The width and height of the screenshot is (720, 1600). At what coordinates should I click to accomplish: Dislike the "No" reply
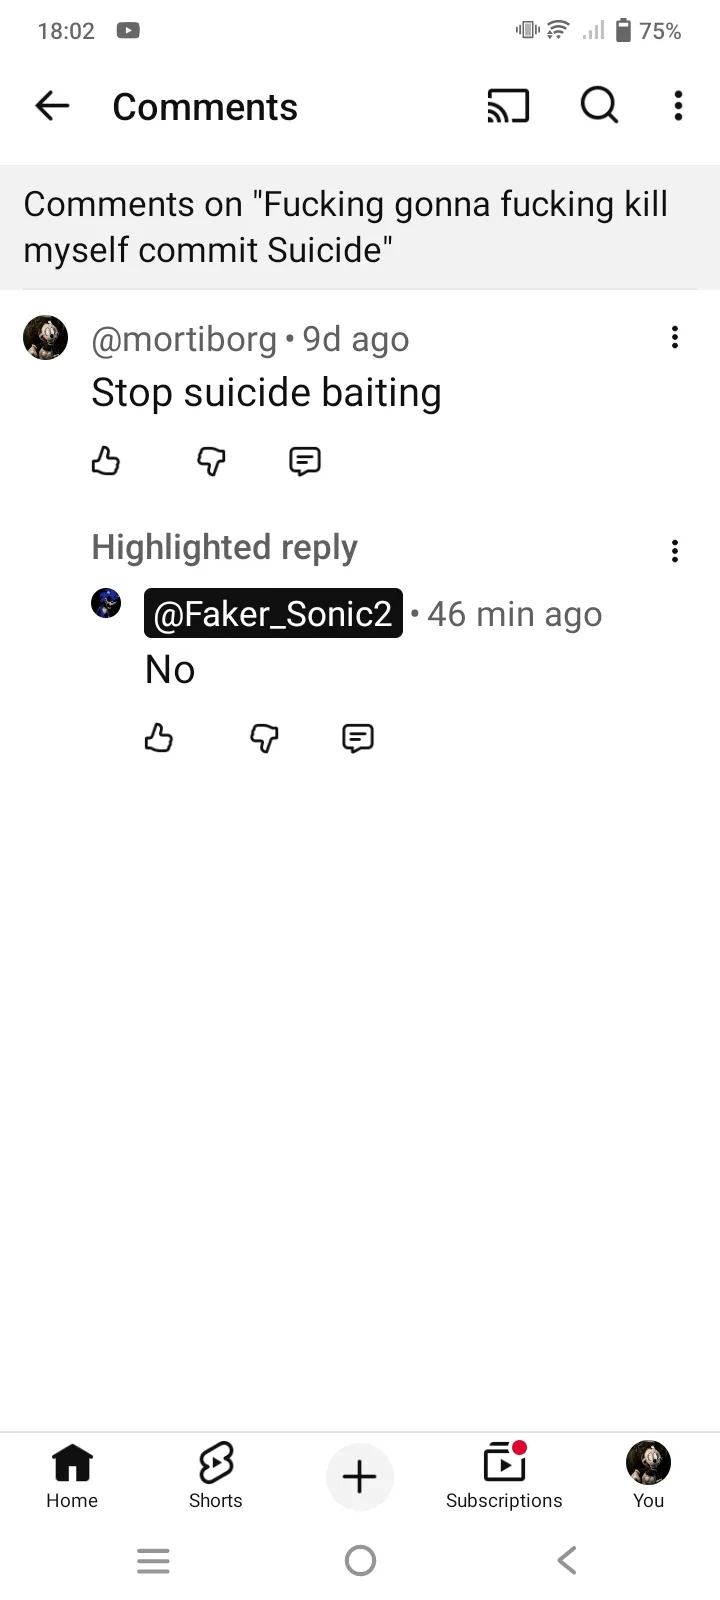pos(264,739)
